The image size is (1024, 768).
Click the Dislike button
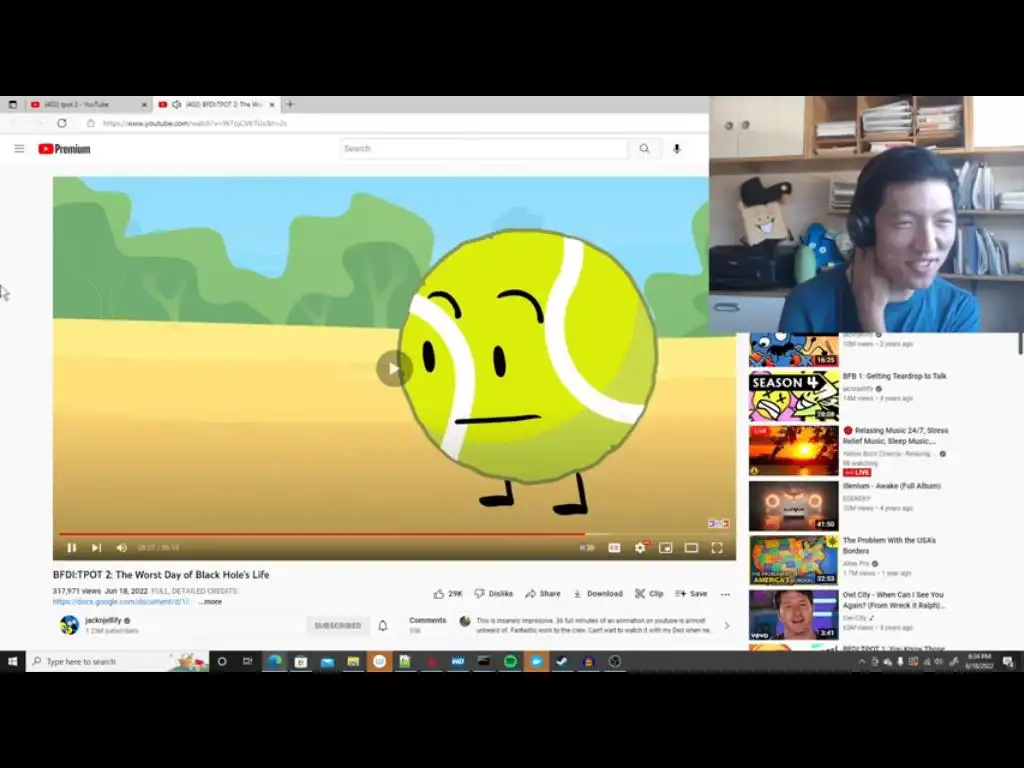[494, 594]
